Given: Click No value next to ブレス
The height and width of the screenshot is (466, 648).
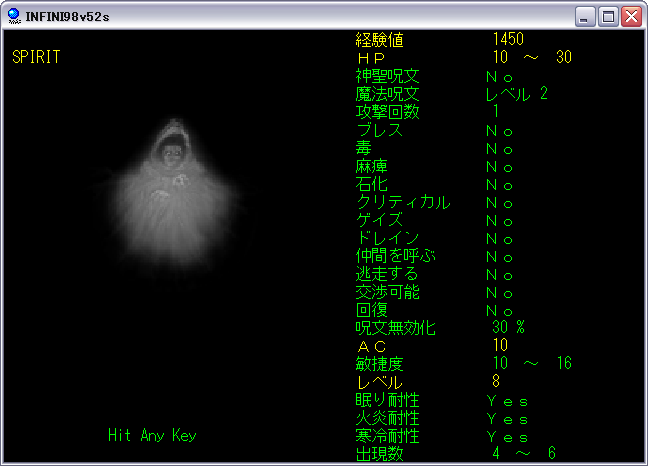Looking at the screenshot, I should [x=500, y=131].
